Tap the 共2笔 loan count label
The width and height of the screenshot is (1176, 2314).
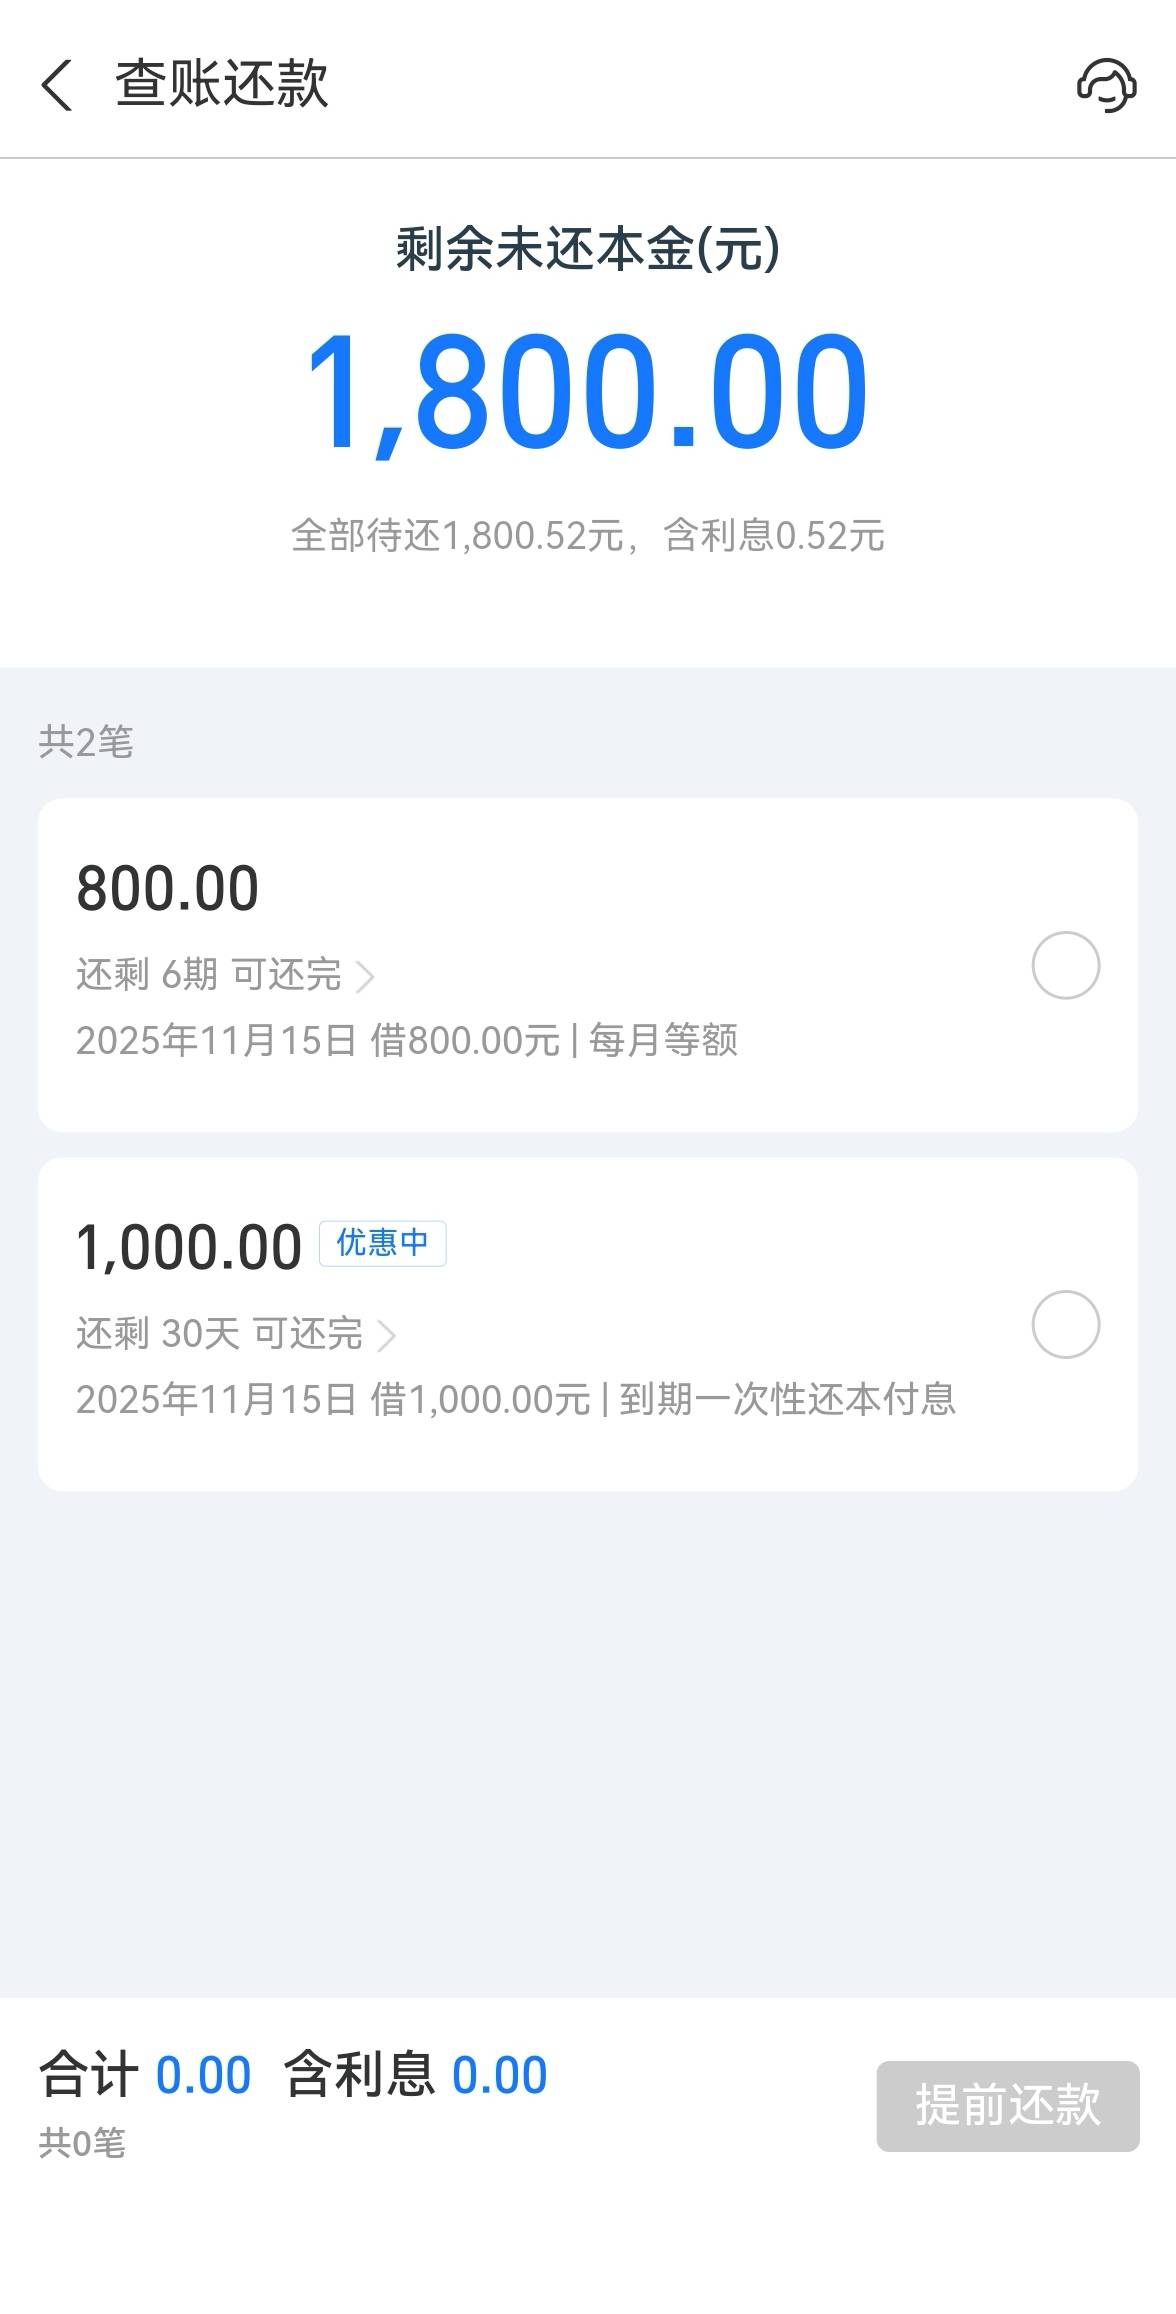click(x=86, y=741)
